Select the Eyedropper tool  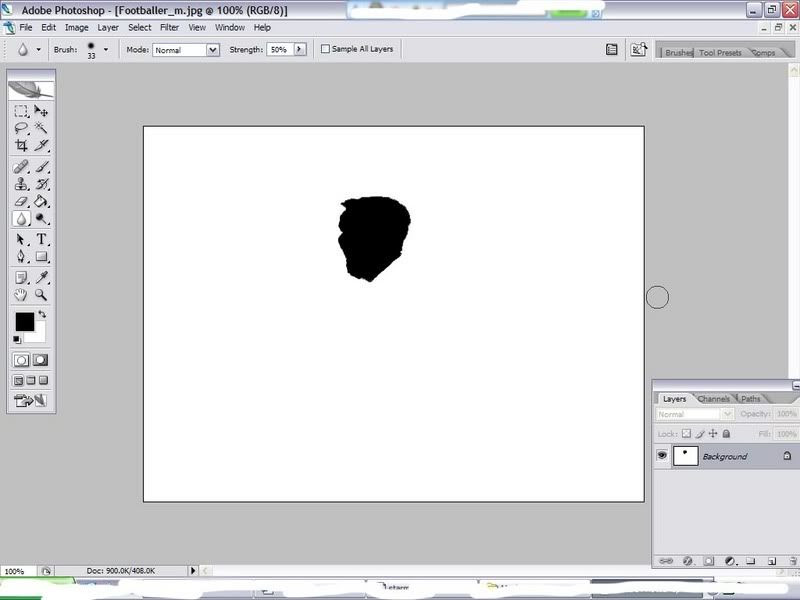pyautogui.click(x=41, y=278)
